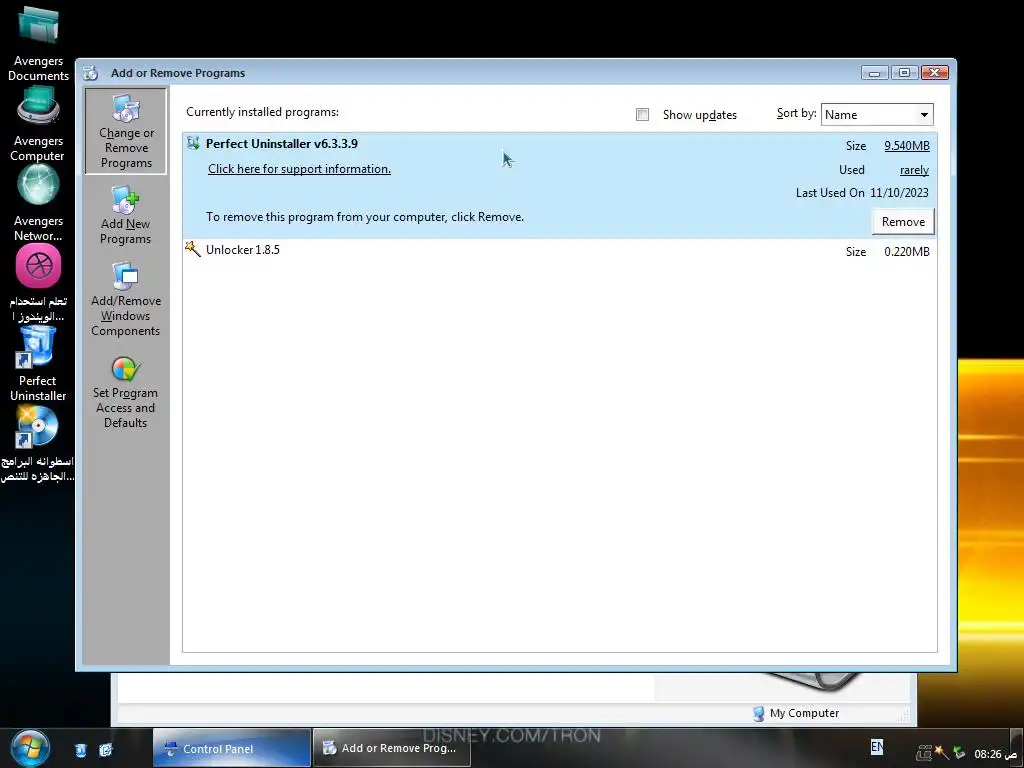
Task: Click the Unlocker 1.8.5 wand icon
Action: coord(193,249)
